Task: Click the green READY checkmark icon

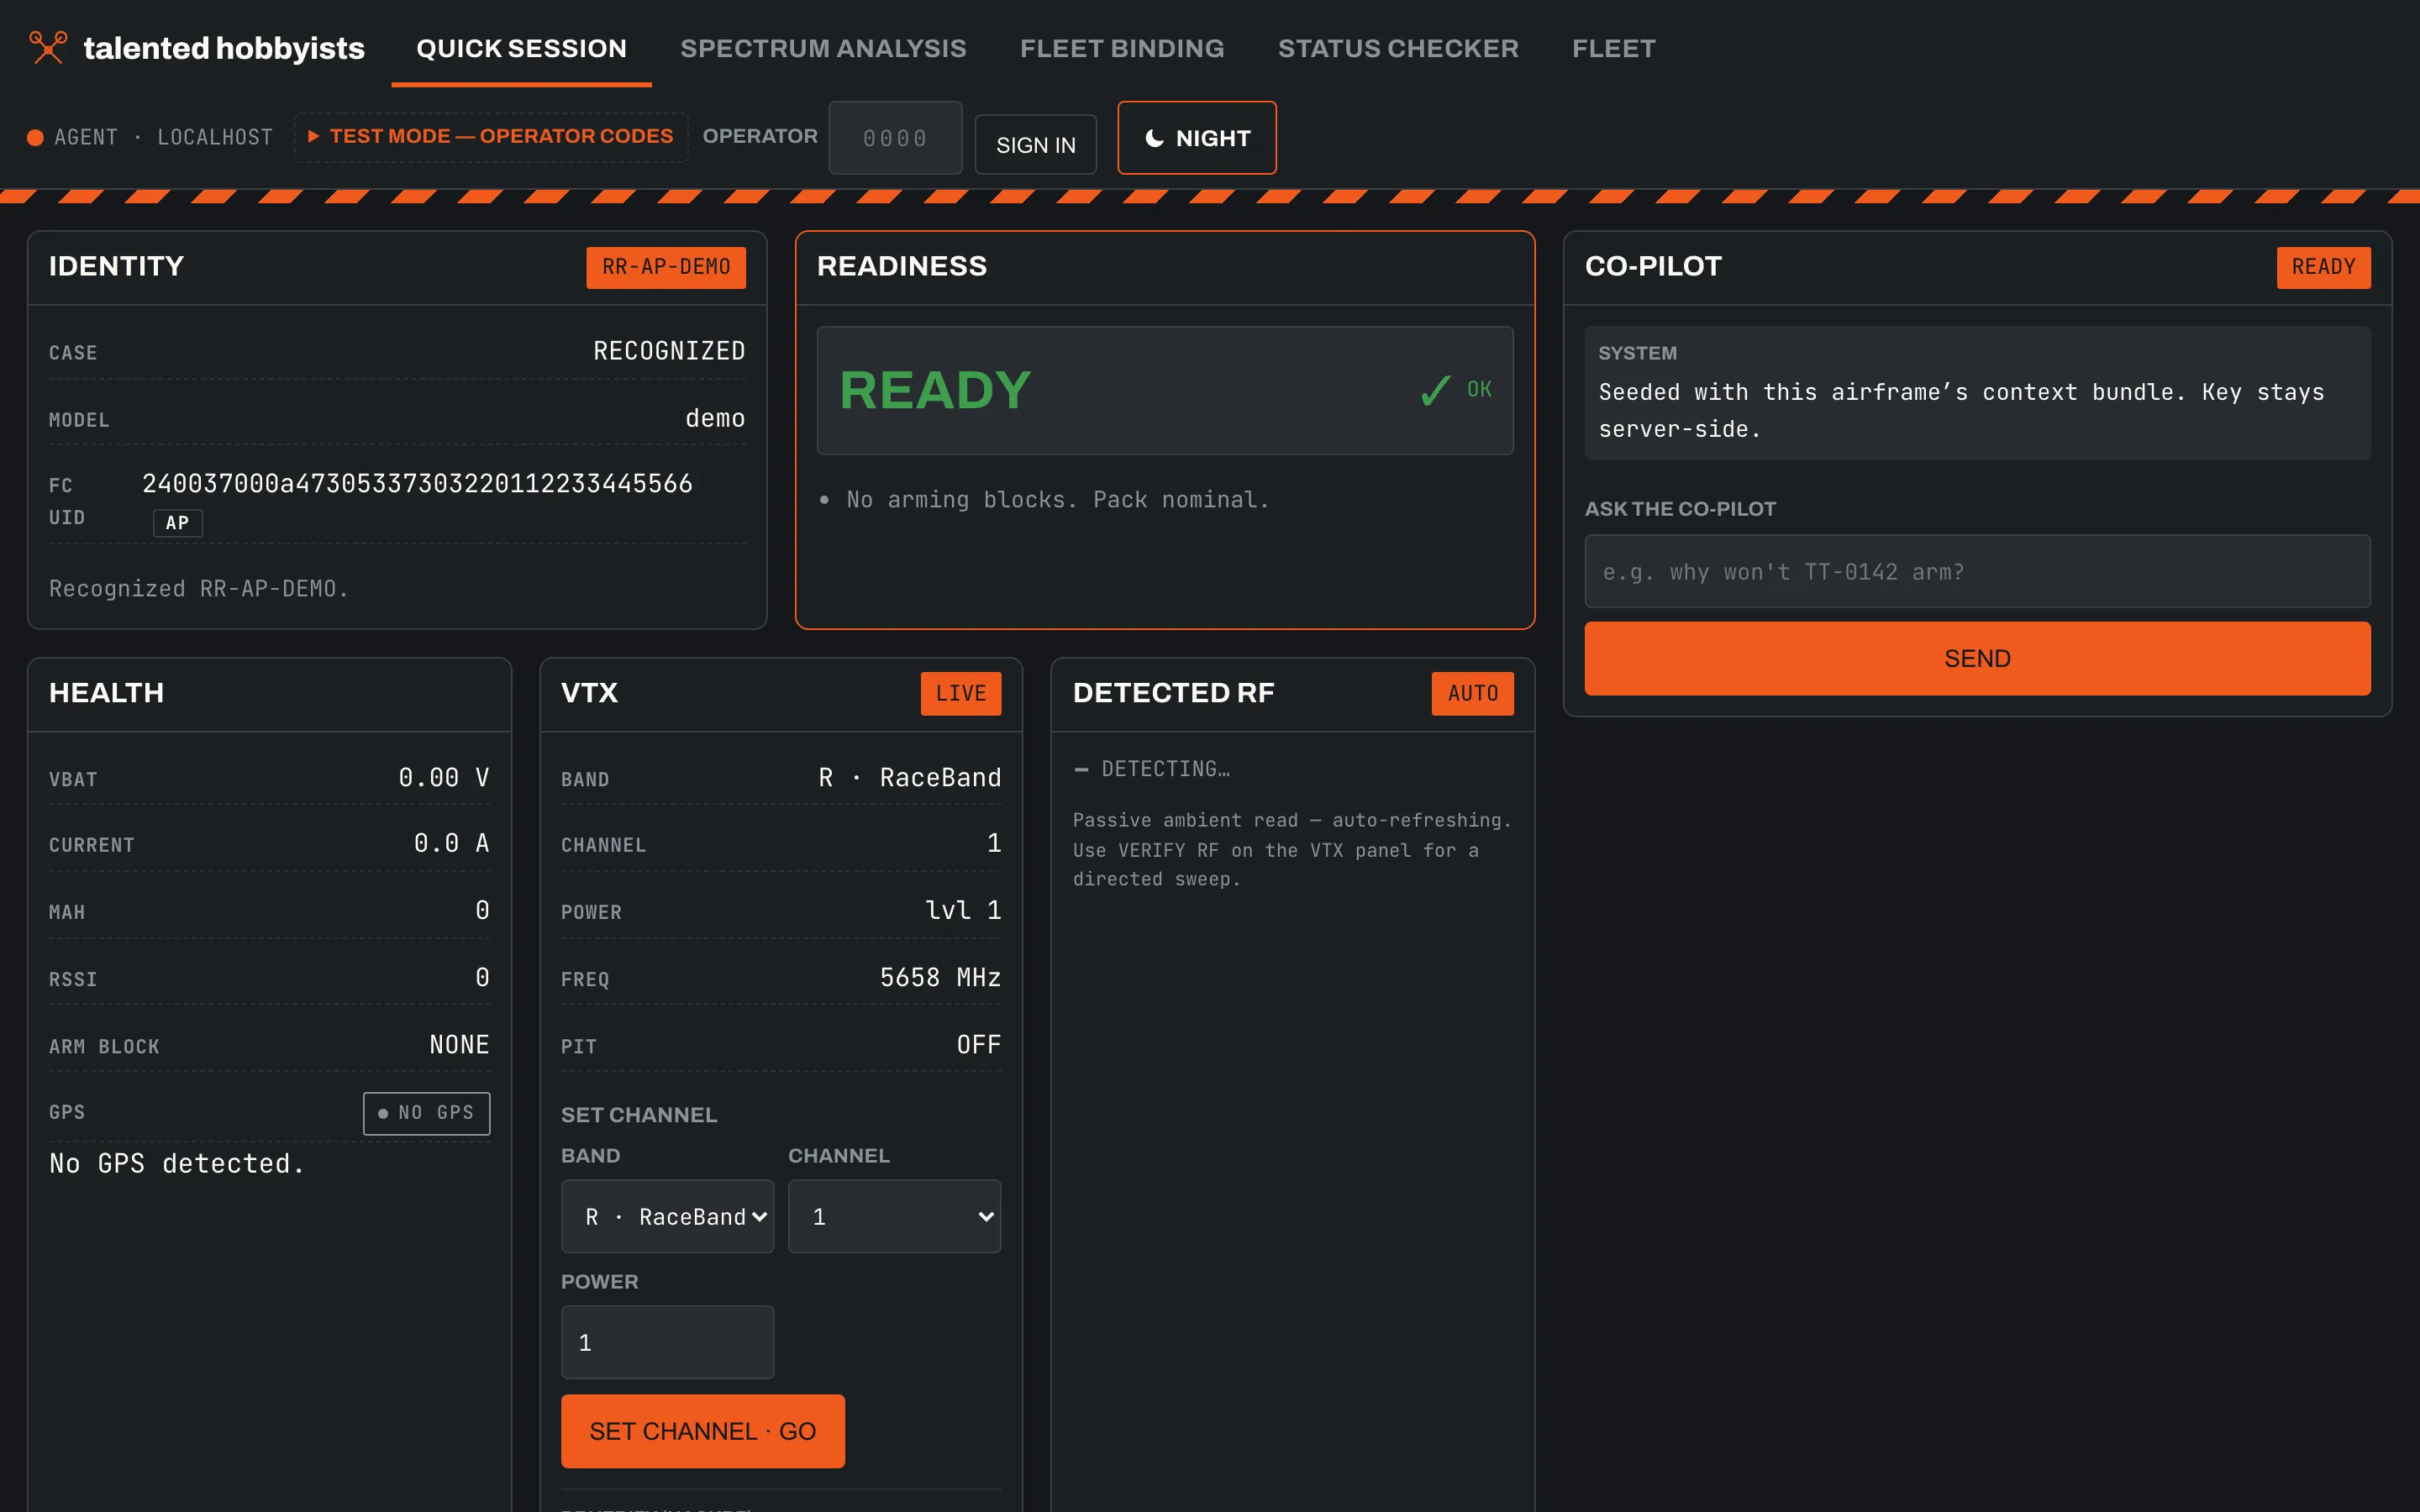Action: pos(1435,390)
